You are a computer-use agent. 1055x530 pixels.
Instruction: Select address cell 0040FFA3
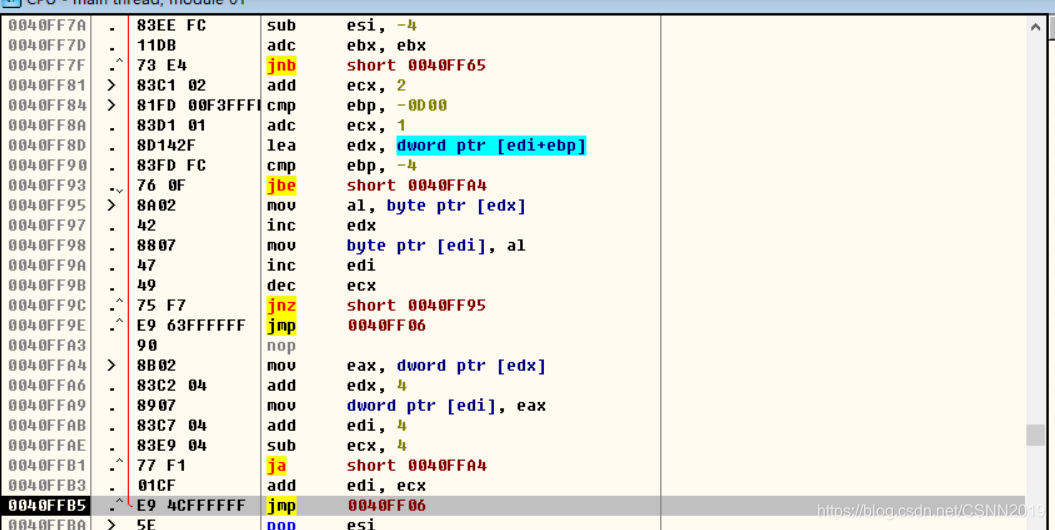(47, 346)
